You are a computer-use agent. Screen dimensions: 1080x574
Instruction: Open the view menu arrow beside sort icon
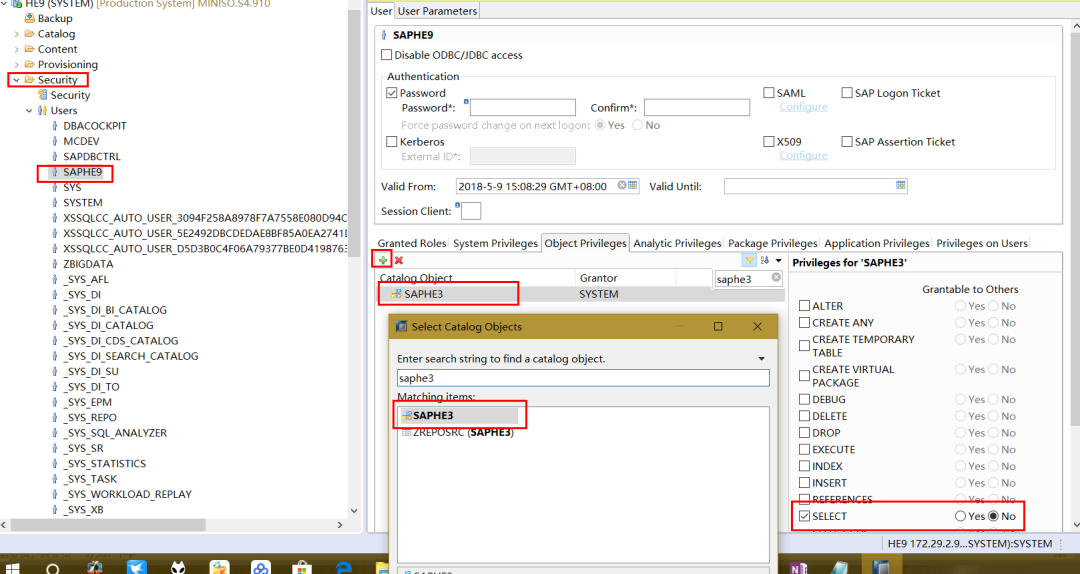pyautogui.click(x=779, y=260)
